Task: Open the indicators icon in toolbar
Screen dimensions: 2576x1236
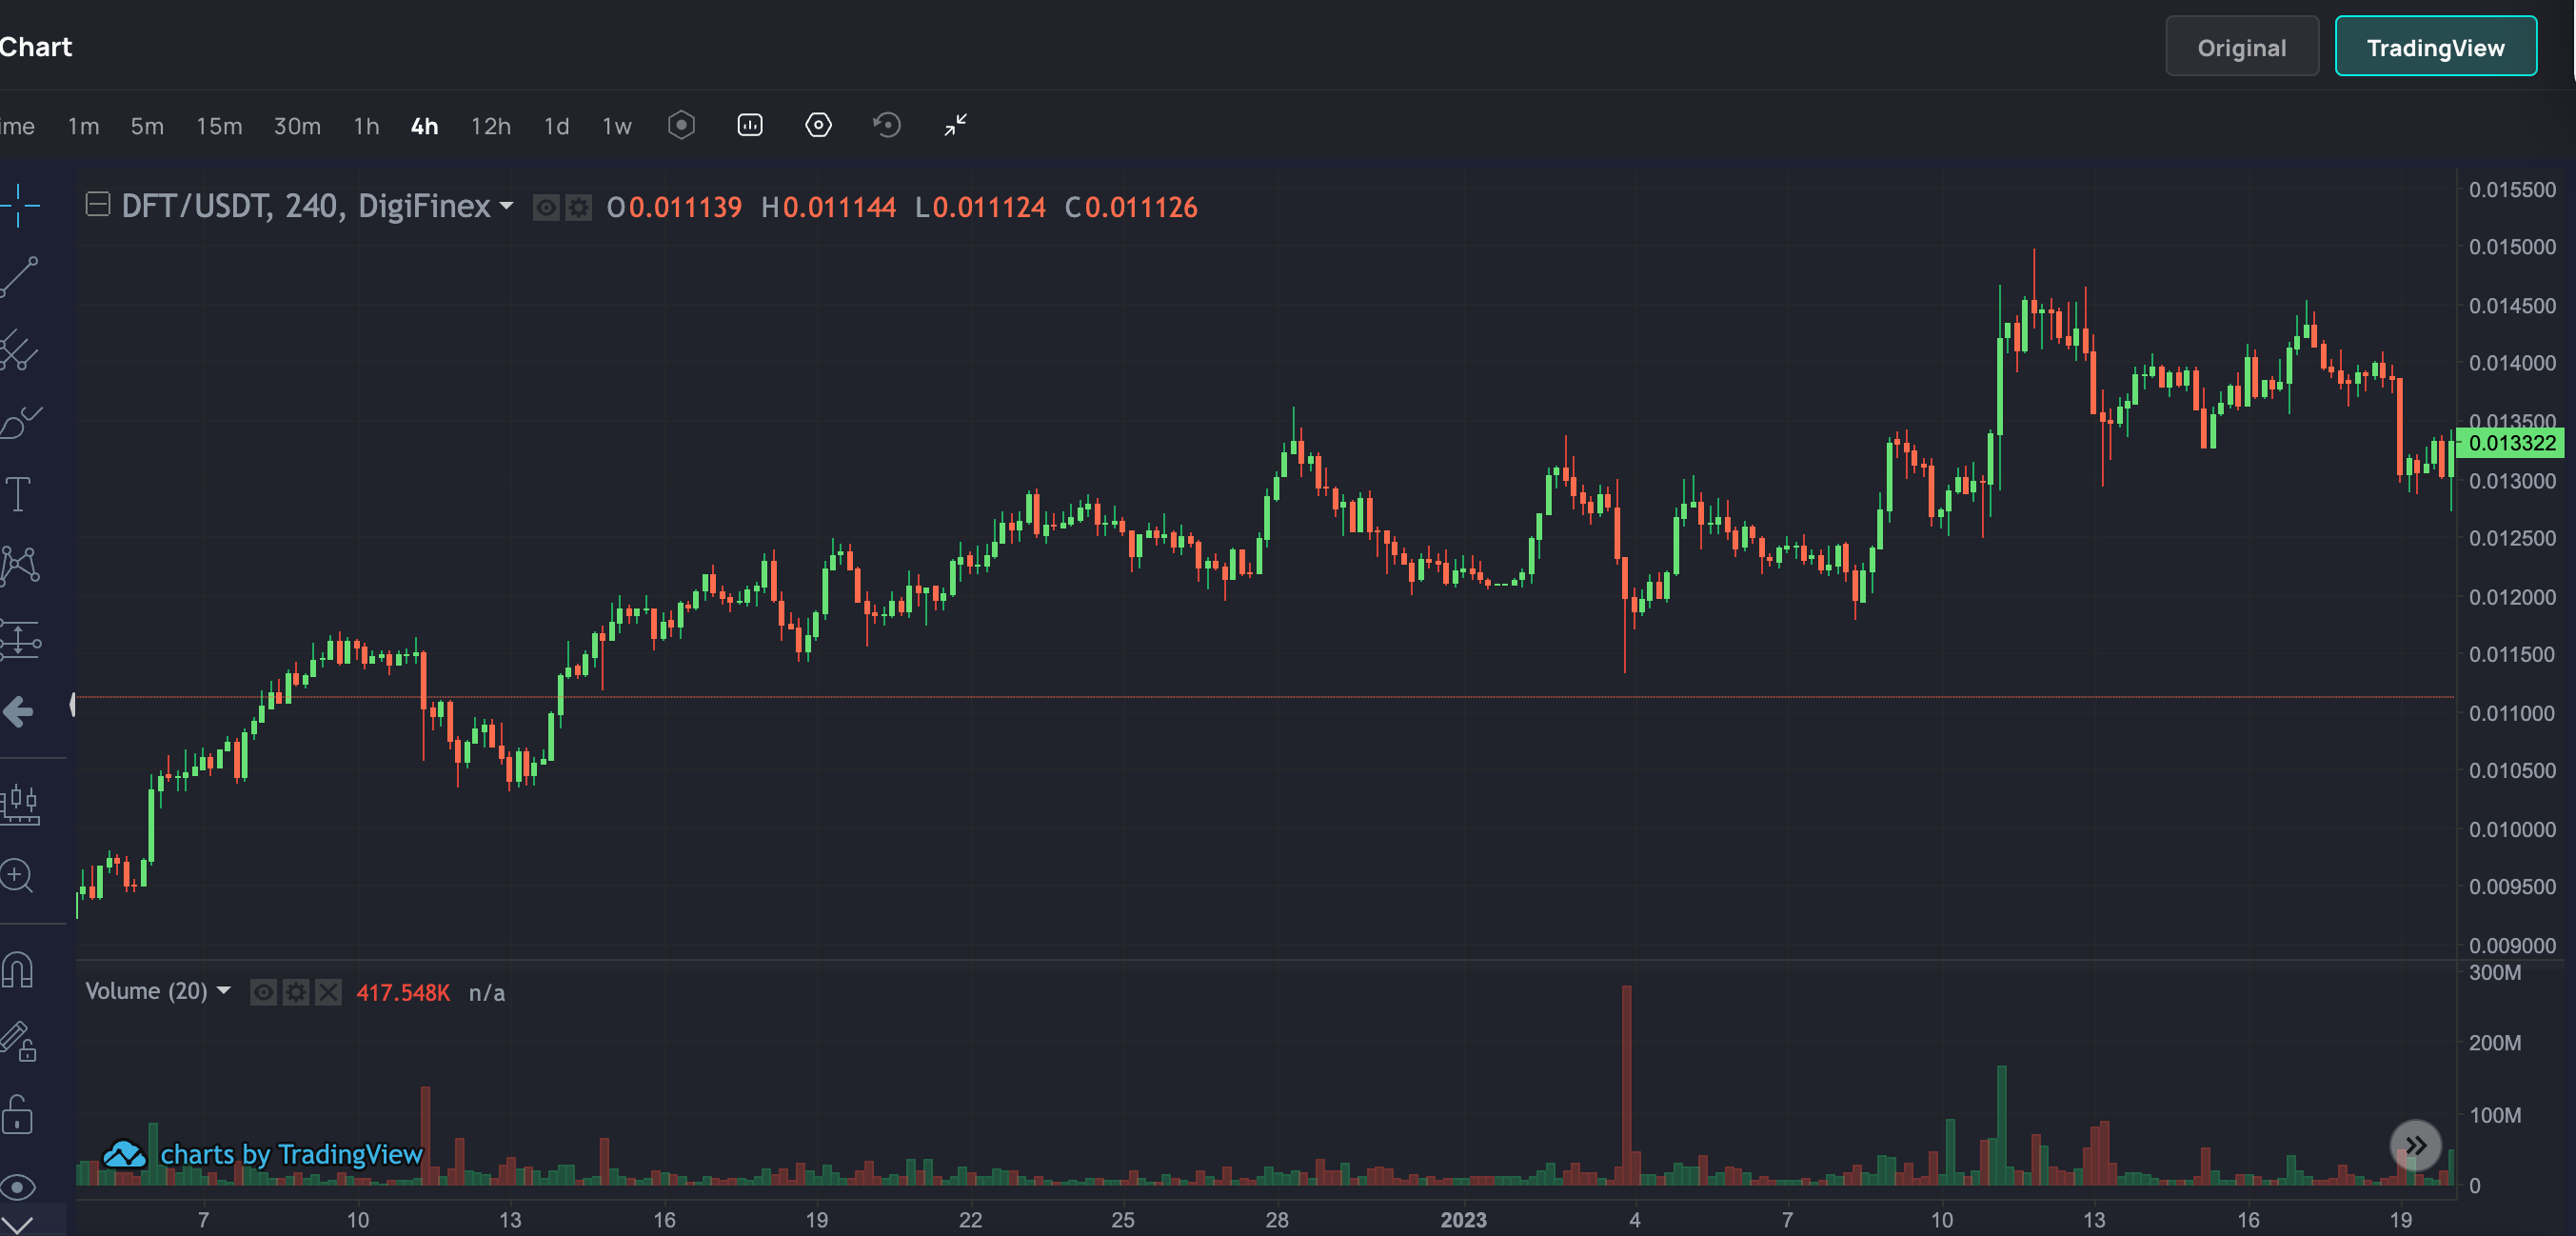Action: (x=750, y=126)
